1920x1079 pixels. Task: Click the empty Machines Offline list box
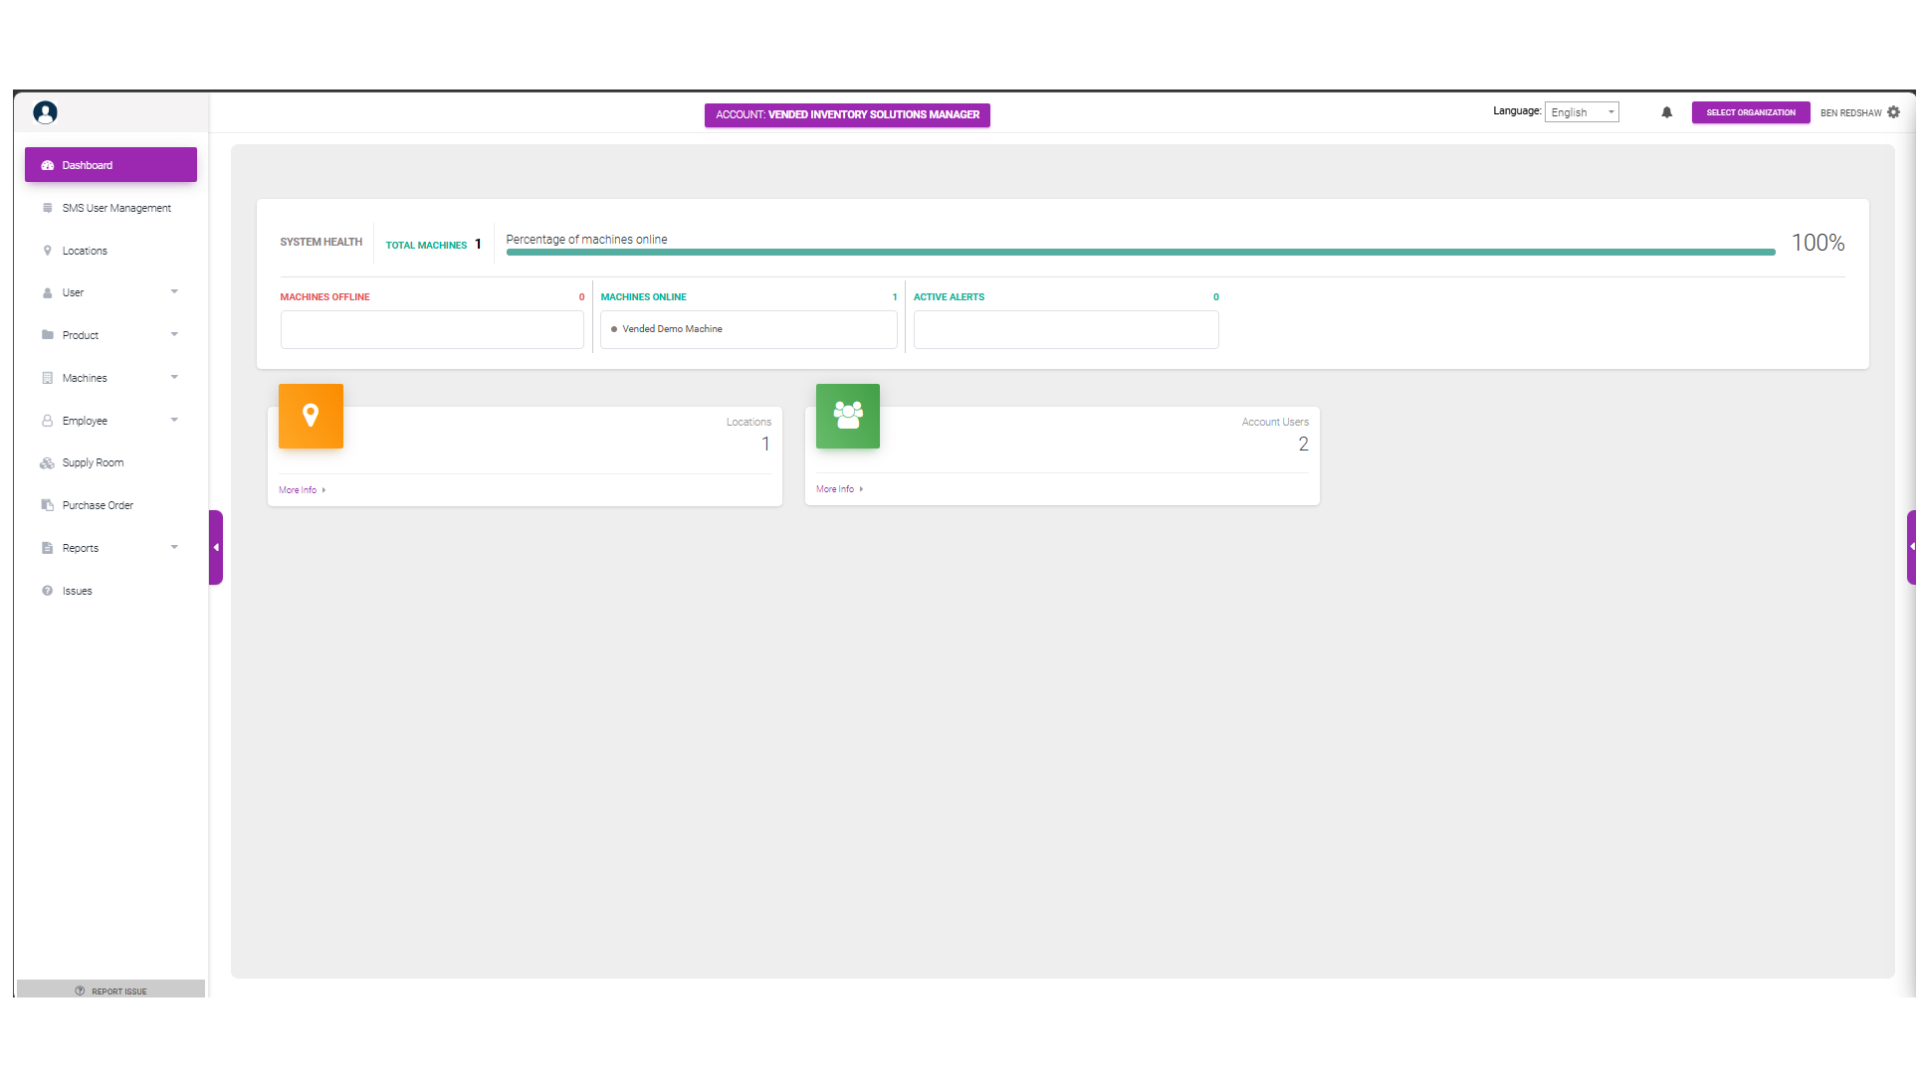tap(432, 329)
